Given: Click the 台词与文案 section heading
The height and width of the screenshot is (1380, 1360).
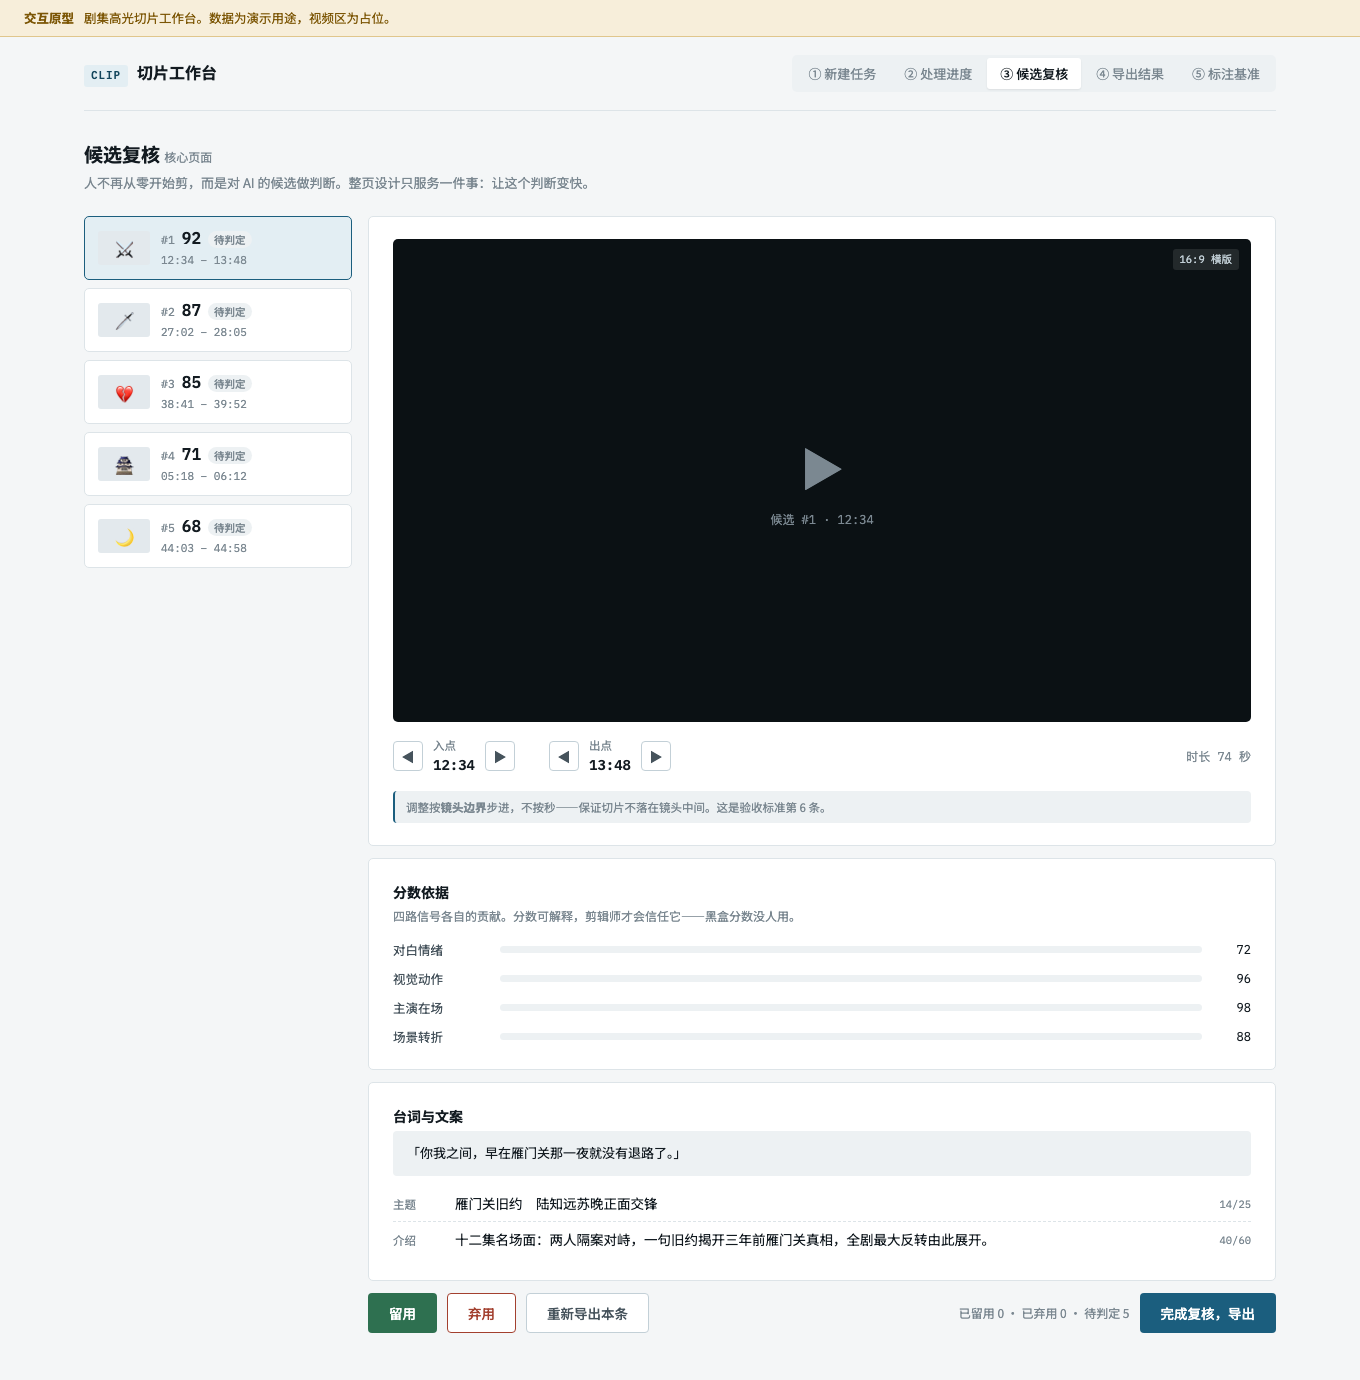Looking at the screenshot, I should (428, 1117).
